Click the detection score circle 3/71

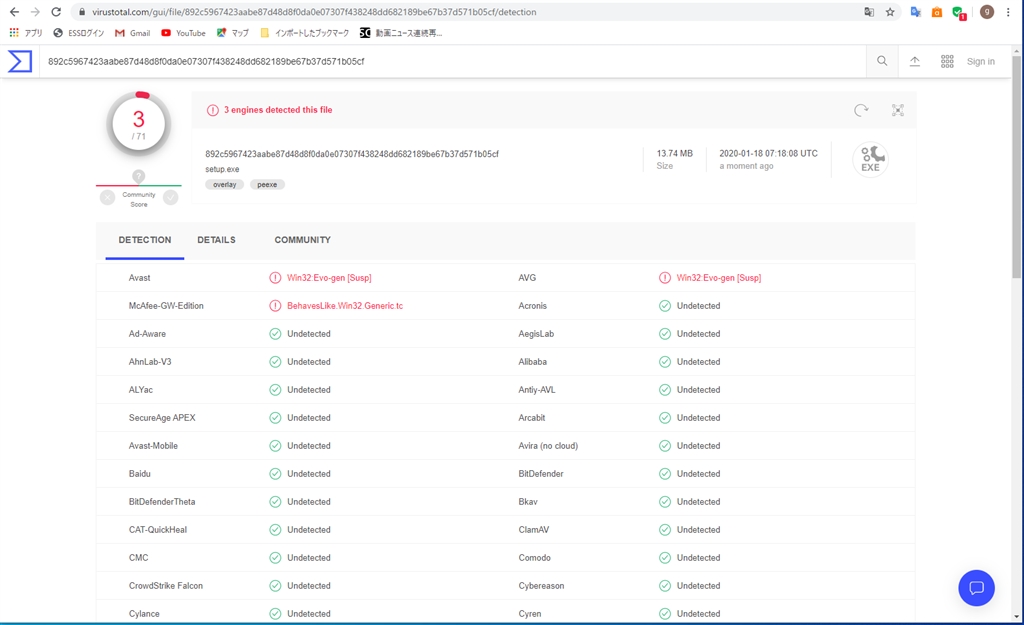138,123
